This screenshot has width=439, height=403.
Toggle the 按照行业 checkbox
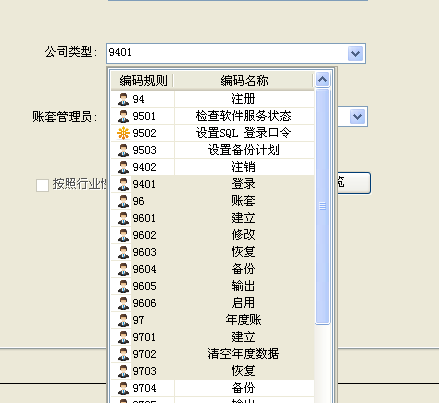tap(42, 185)
